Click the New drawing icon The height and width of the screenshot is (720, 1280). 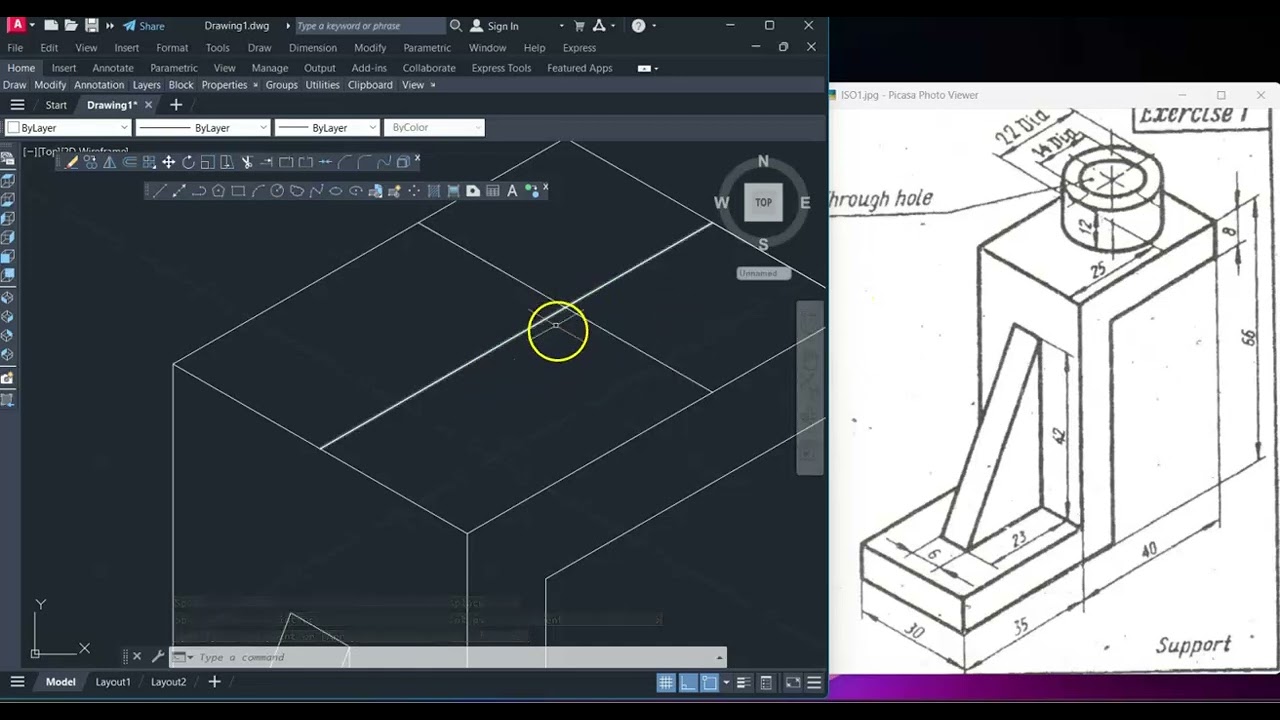coord(51,25)
